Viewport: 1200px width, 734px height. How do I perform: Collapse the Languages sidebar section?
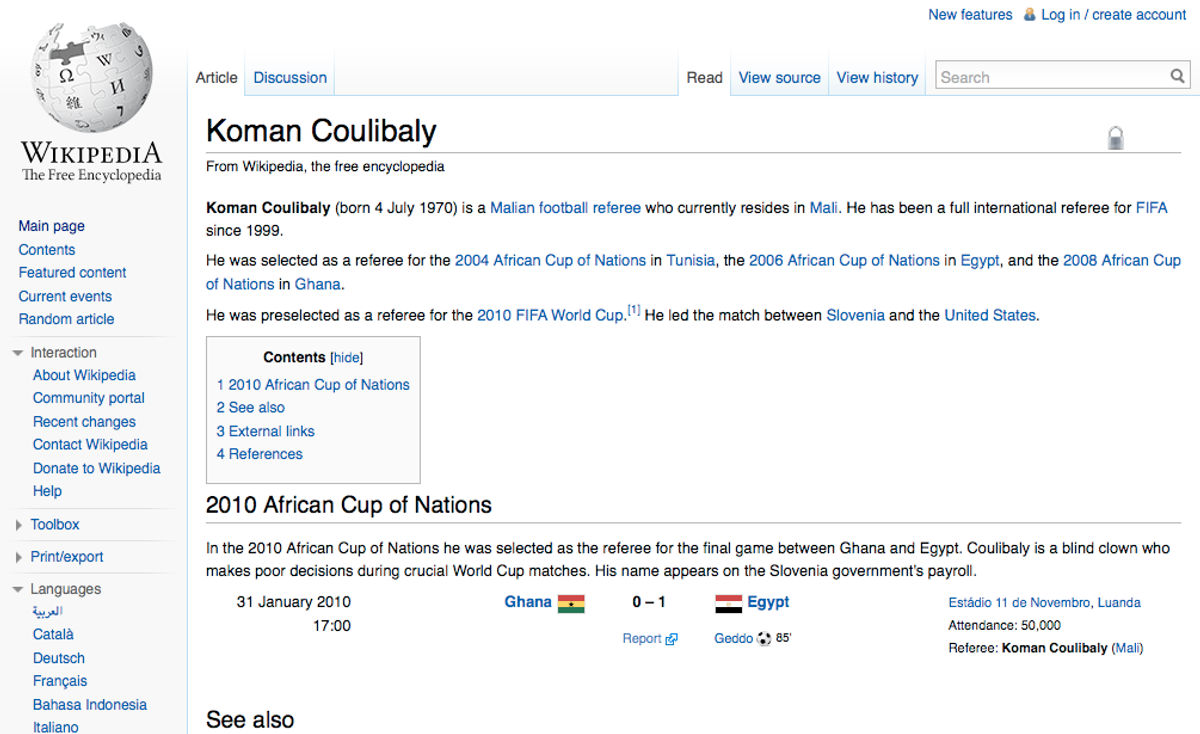pos(18,590)
